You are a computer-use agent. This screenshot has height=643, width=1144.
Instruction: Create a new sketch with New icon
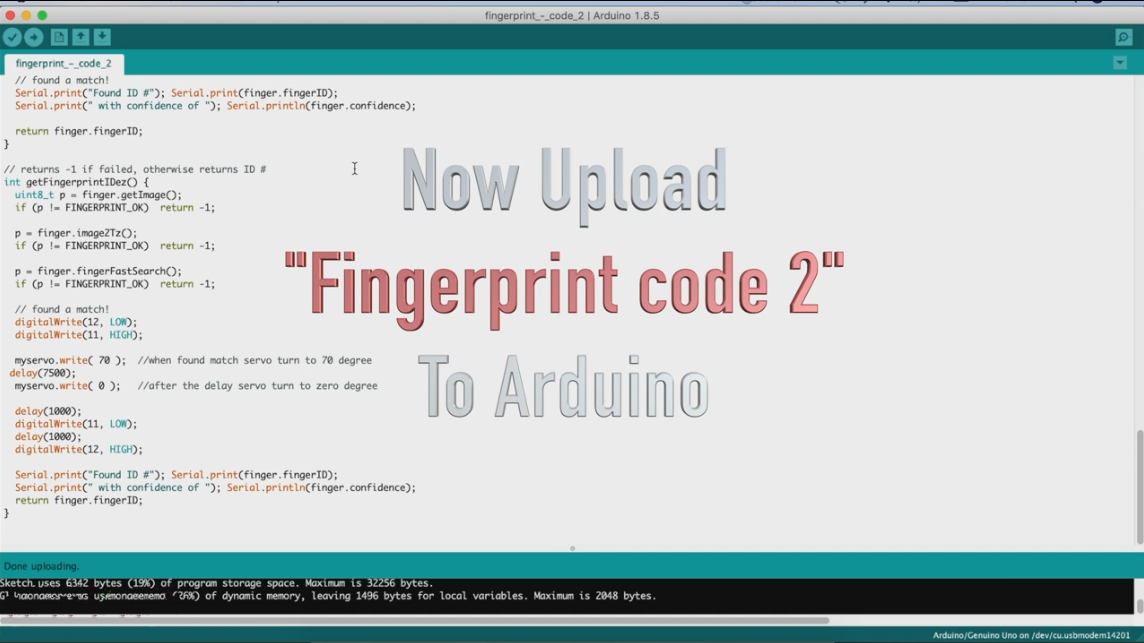pyautogui.click(x=59, y=37)
